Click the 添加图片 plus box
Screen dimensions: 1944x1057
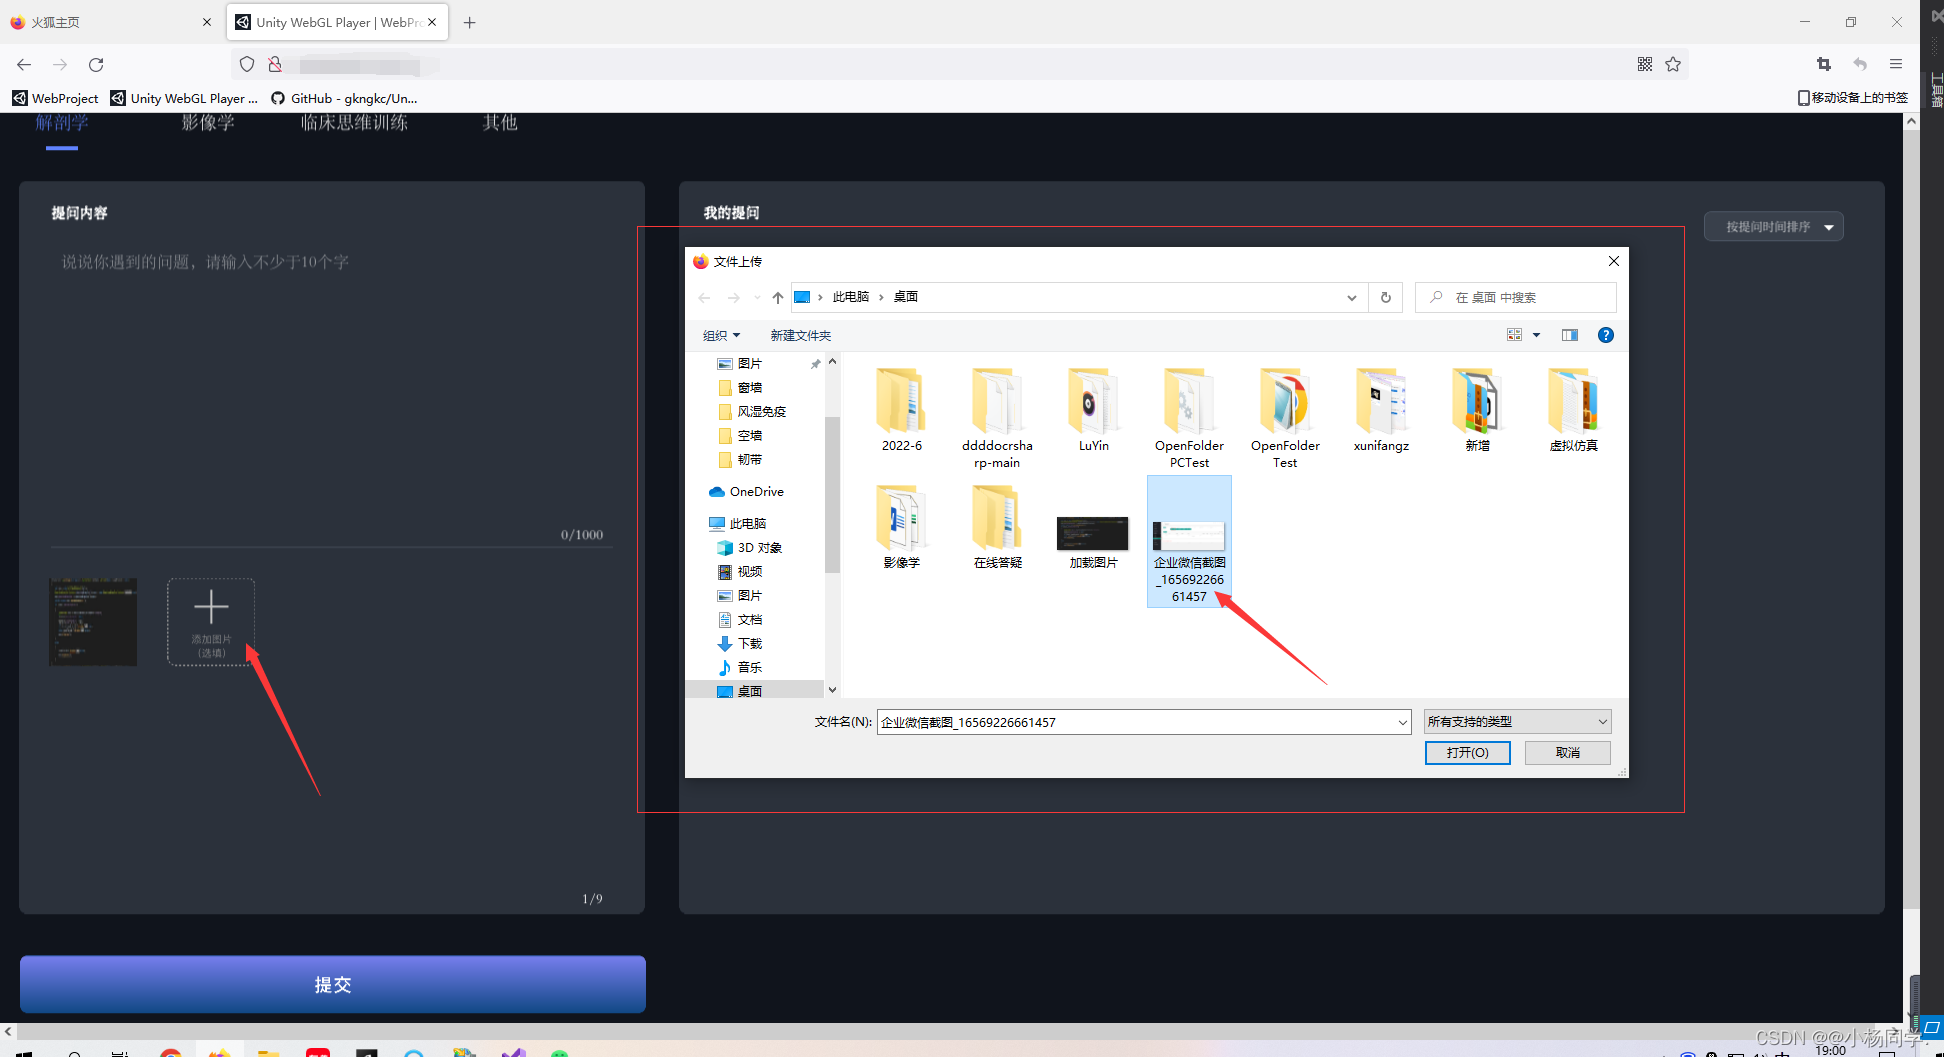(211, 621)
